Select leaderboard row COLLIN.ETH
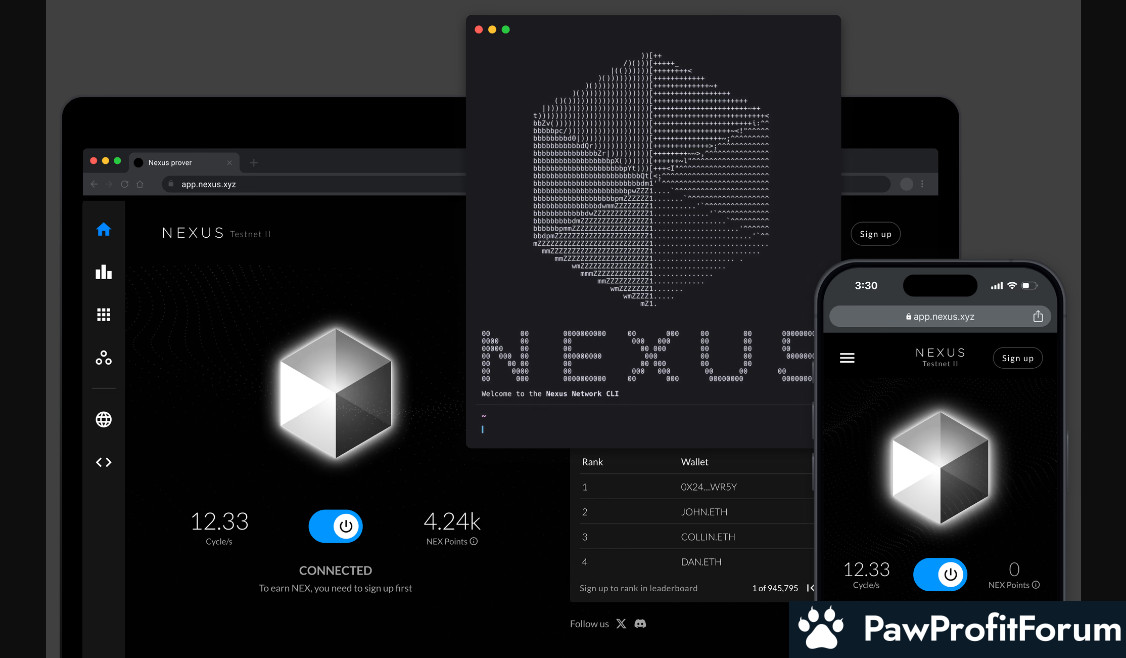This screenshot has width=1126, height=658. (697, 537)
